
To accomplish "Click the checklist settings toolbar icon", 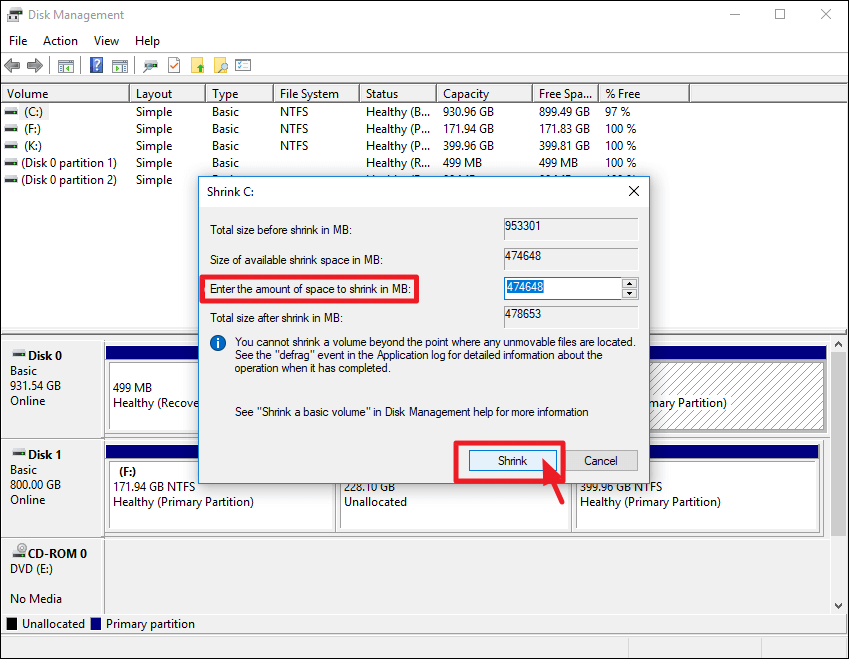I will 243,66.
